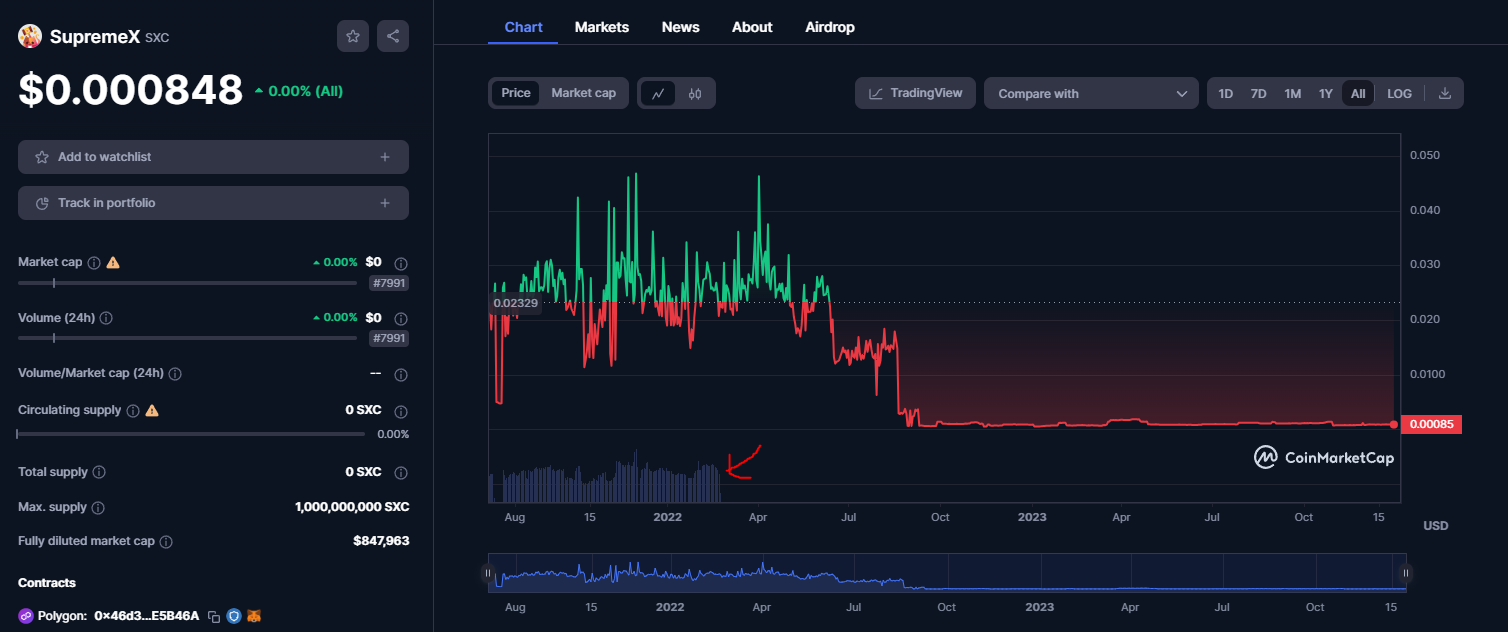Click Market cap rank #7991 badge

click(388, 283)
